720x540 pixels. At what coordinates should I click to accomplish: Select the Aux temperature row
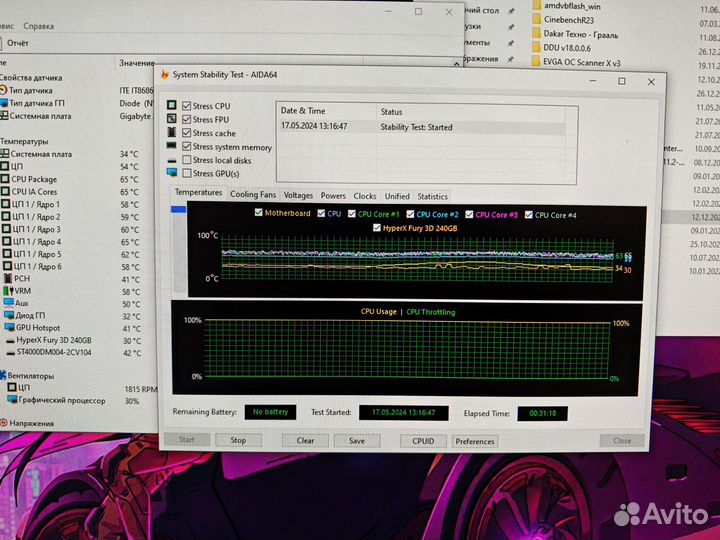pyautogui.click(x=76, y=304)
